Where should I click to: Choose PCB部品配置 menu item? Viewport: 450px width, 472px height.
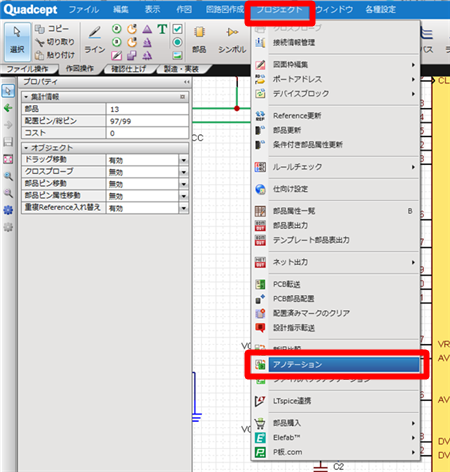(x=336, y=299)
